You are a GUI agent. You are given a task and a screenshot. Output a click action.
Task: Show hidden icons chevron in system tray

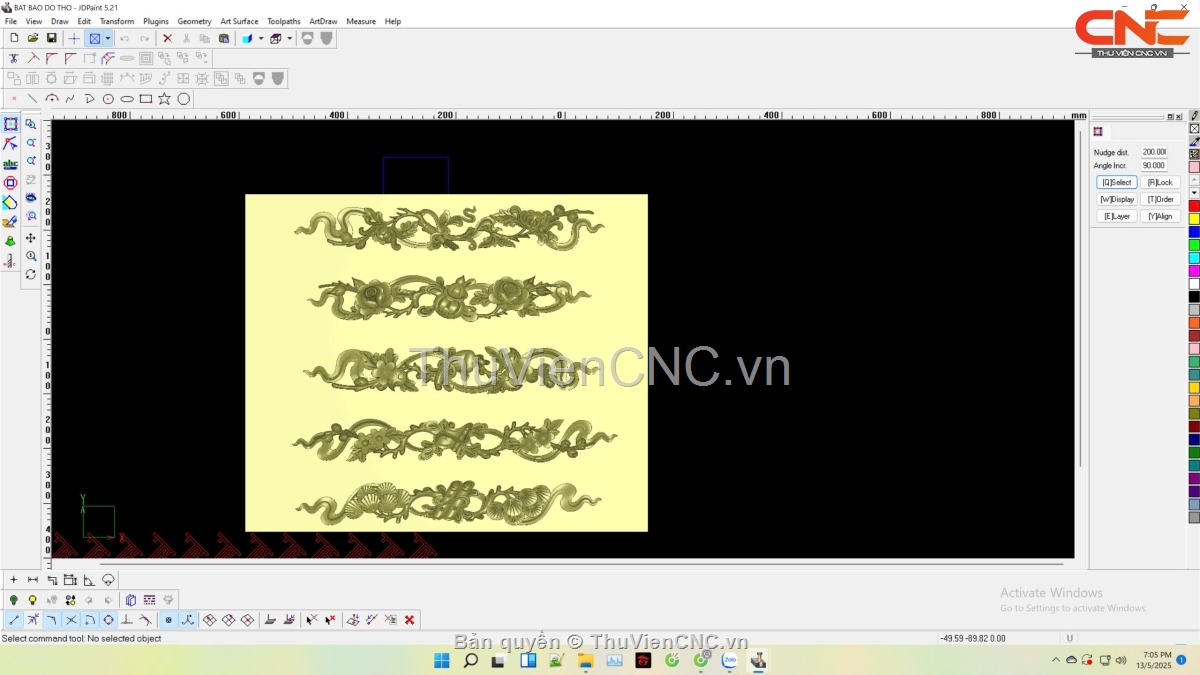coord(1056,660)
